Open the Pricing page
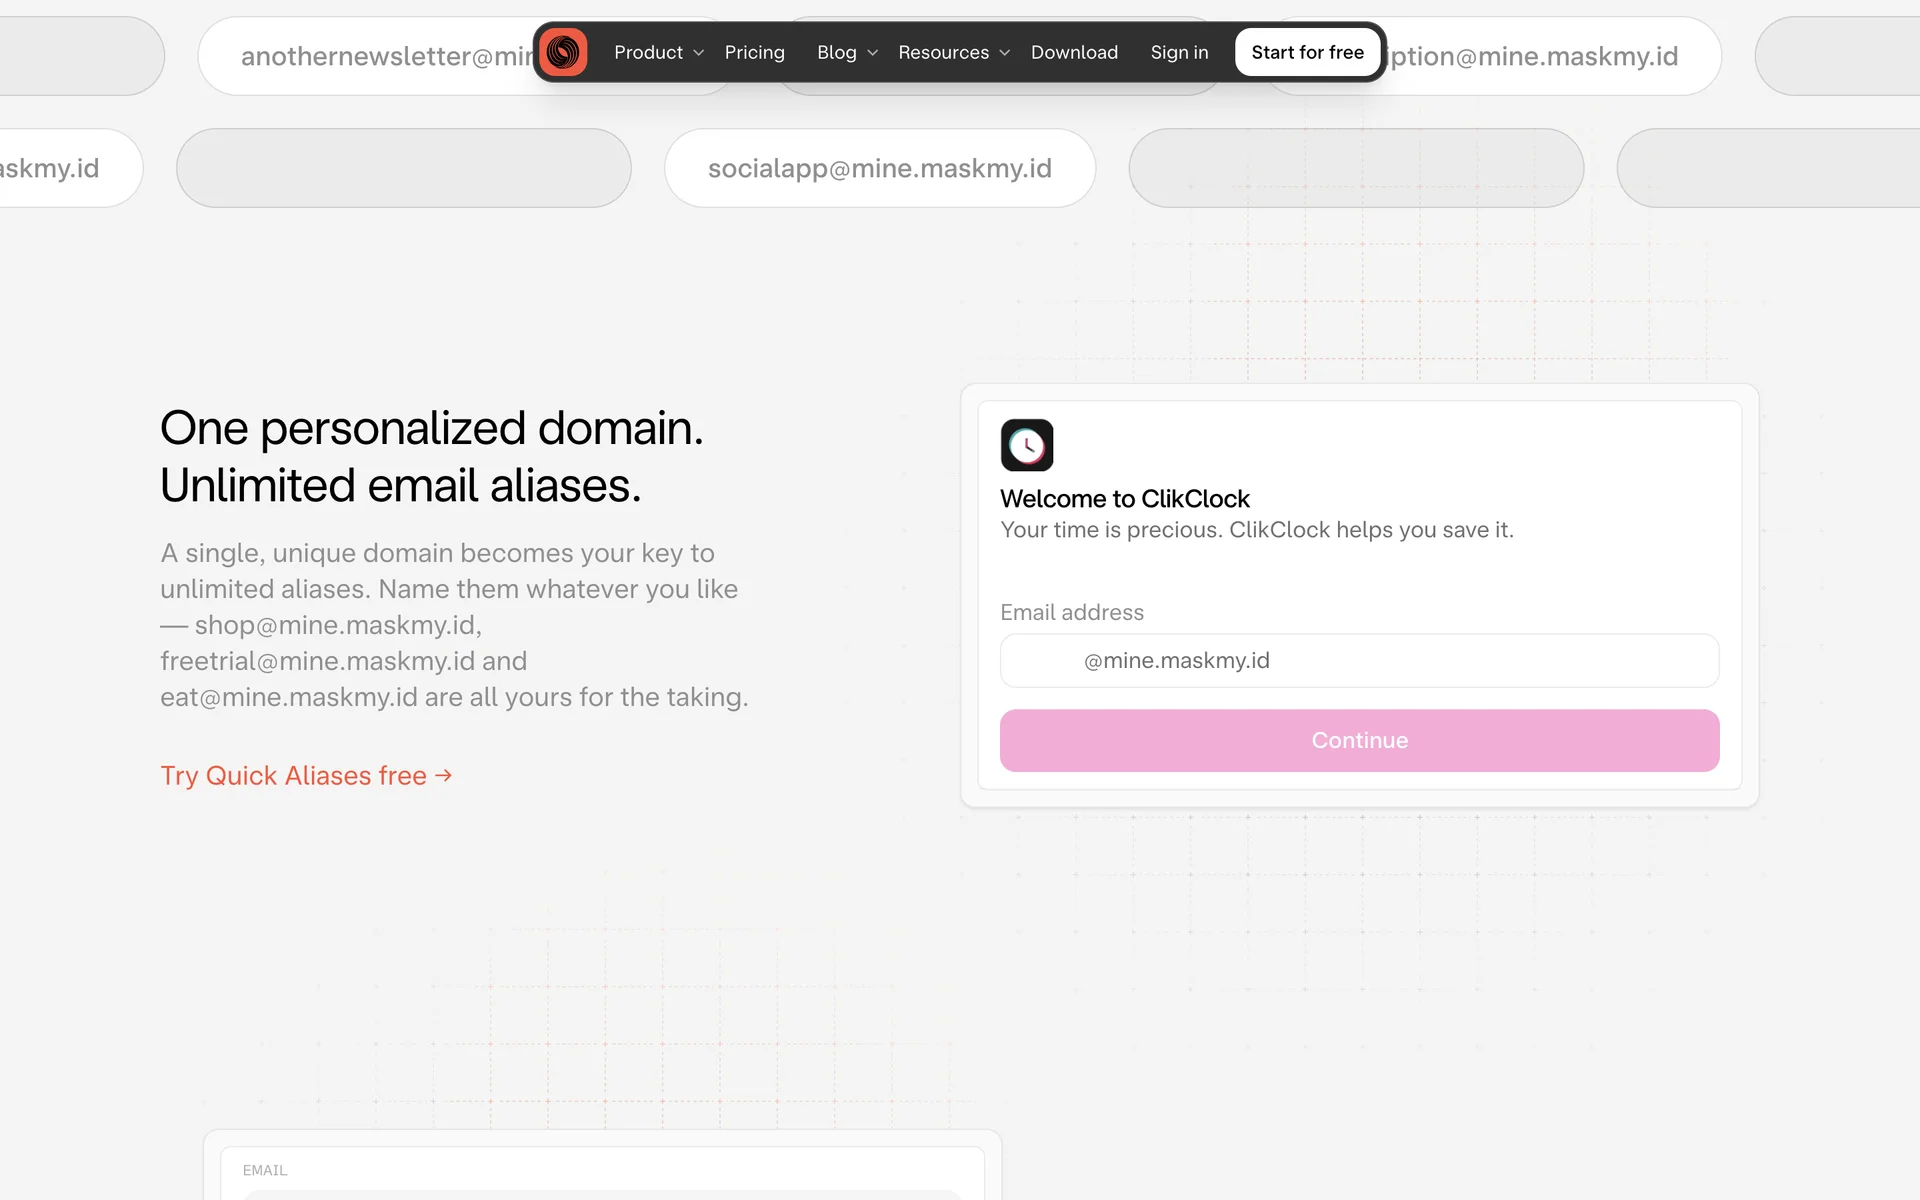Viewport: 1920px width, 1200px height. pos(754,52)
